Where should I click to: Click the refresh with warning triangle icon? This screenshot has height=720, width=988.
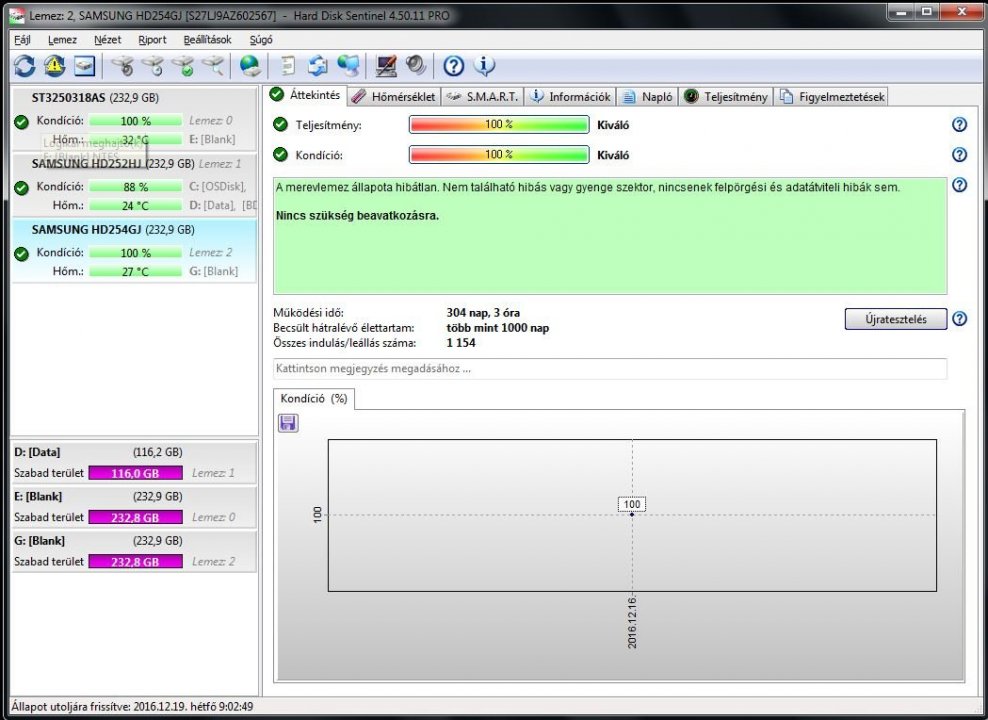pos(54,66)
